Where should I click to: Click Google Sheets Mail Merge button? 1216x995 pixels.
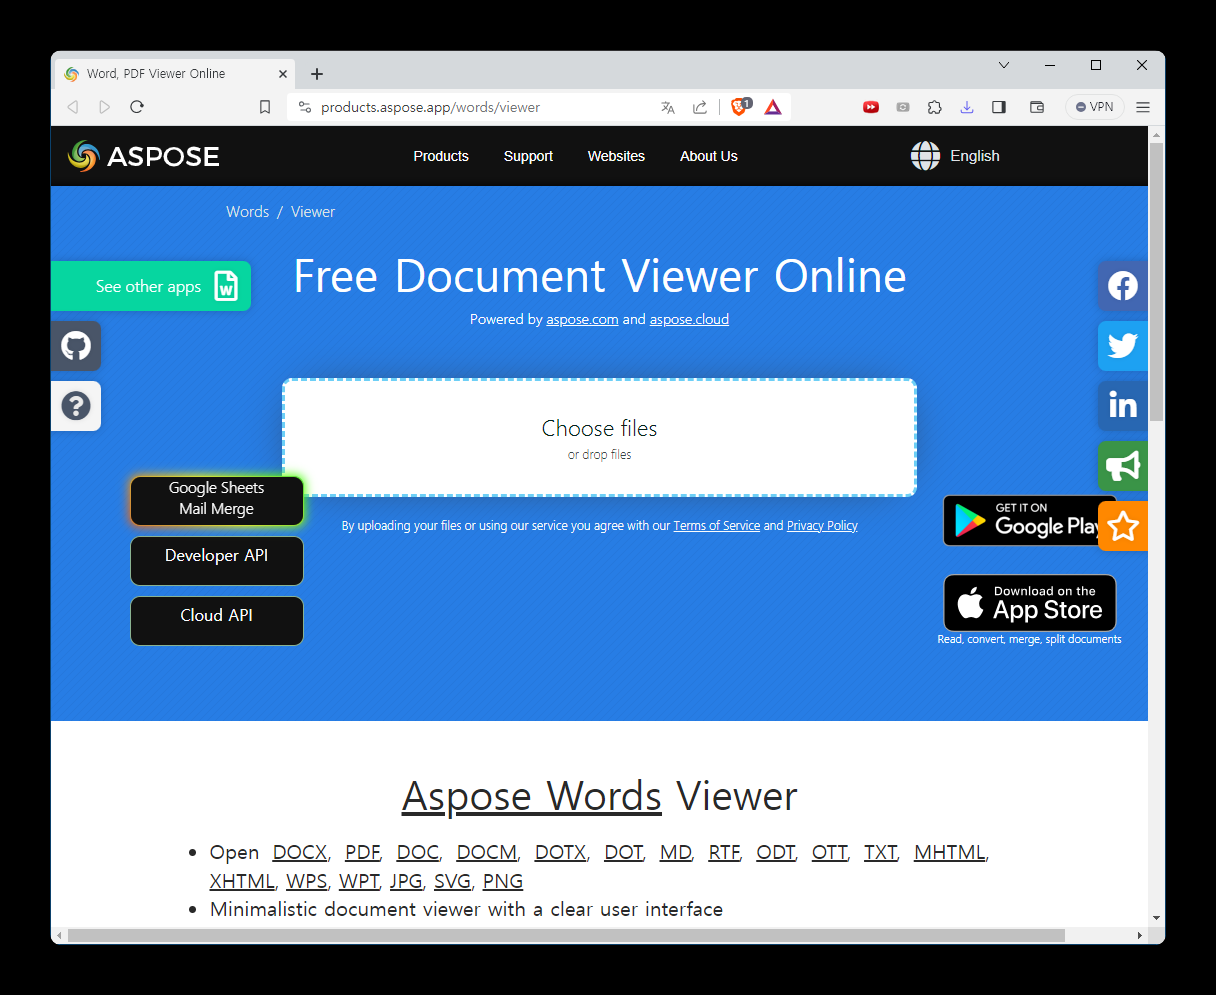tap(217, 500)
